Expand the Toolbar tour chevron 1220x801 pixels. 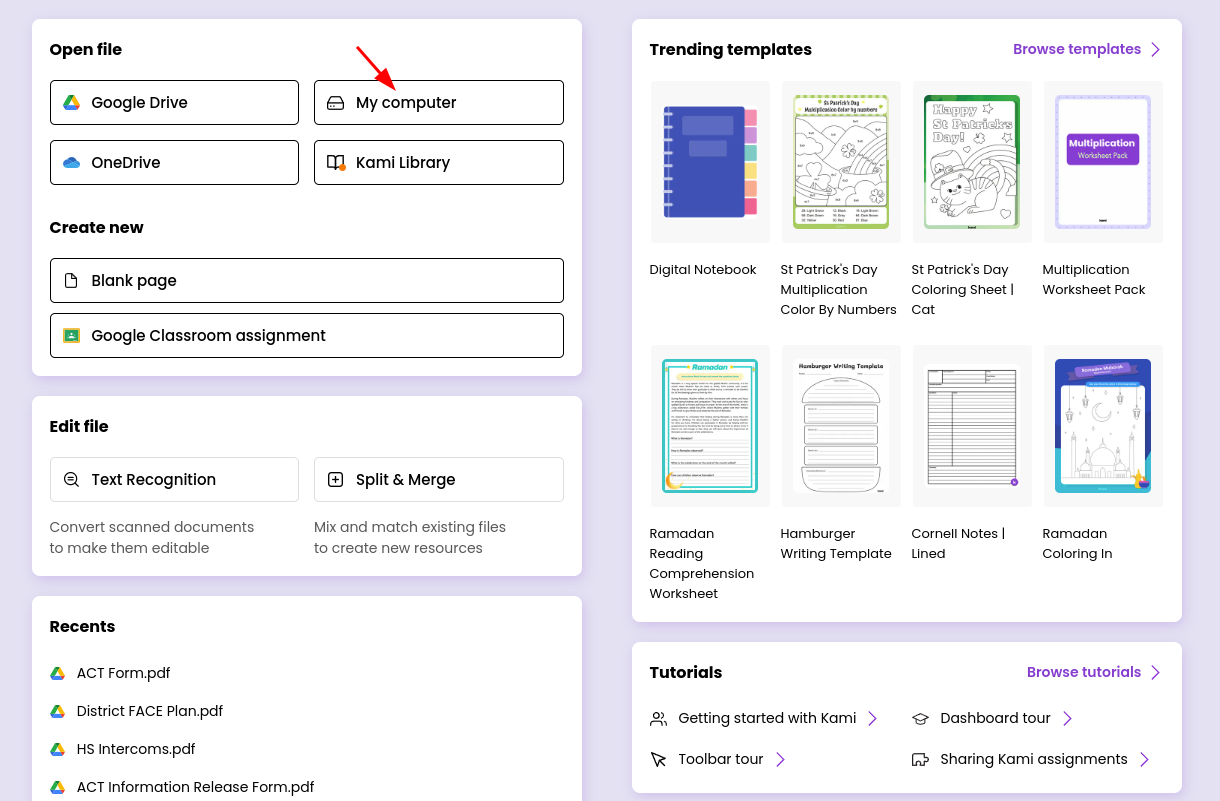click(780, 760)
